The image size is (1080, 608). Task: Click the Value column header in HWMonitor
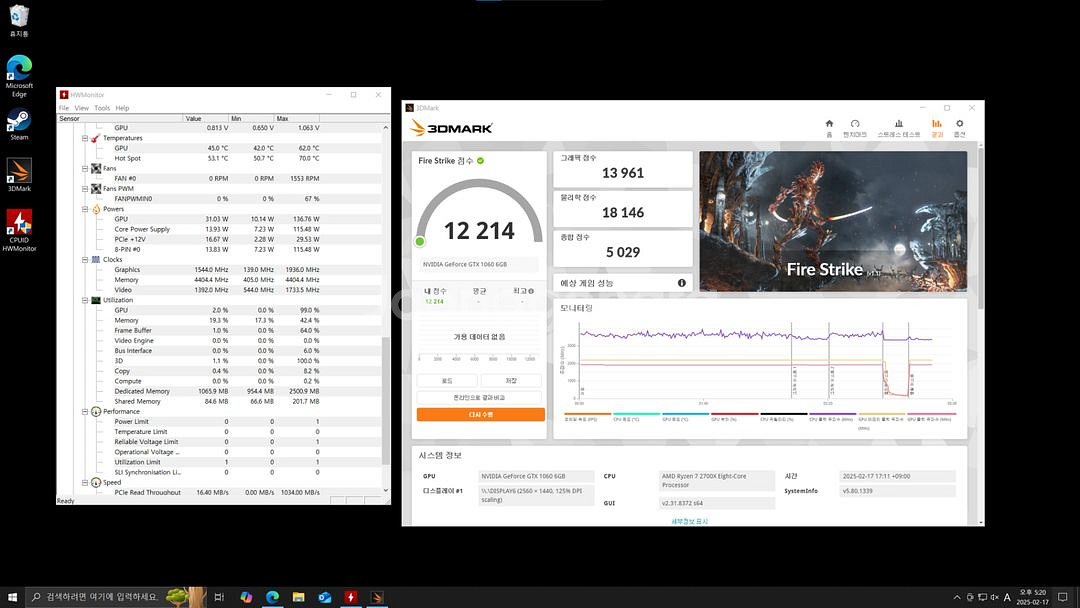pyautogui.click(x=205, y=118)
